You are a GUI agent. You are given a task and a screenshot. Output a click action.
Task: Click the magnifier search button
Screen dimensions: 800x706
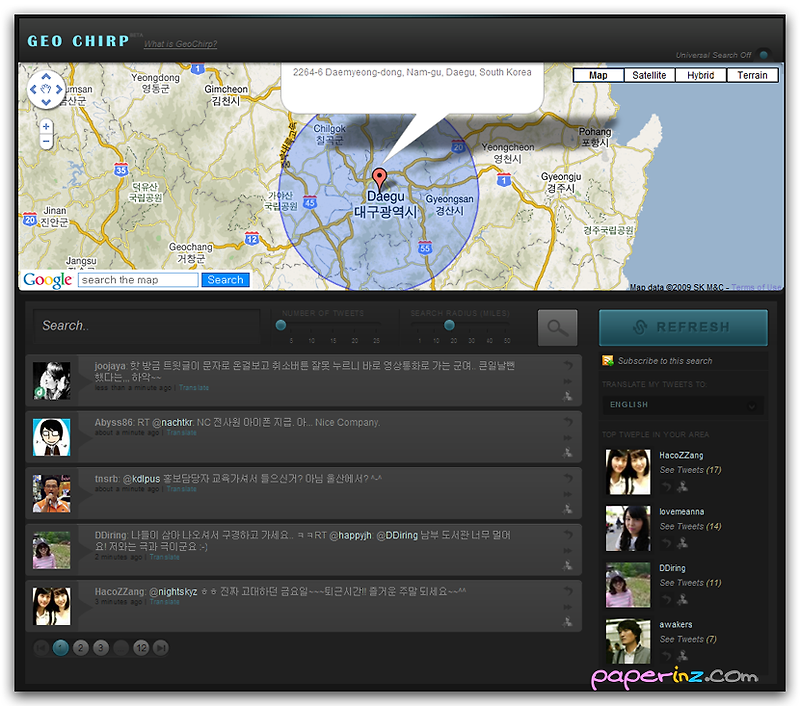tap(558, 327)
